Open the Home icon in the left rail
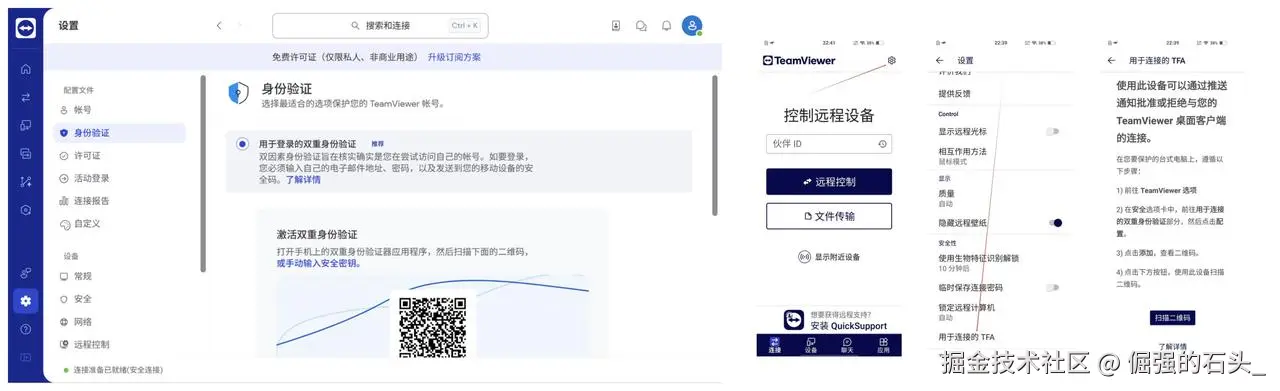This screenshot has width=1280, height=391. 26,69
